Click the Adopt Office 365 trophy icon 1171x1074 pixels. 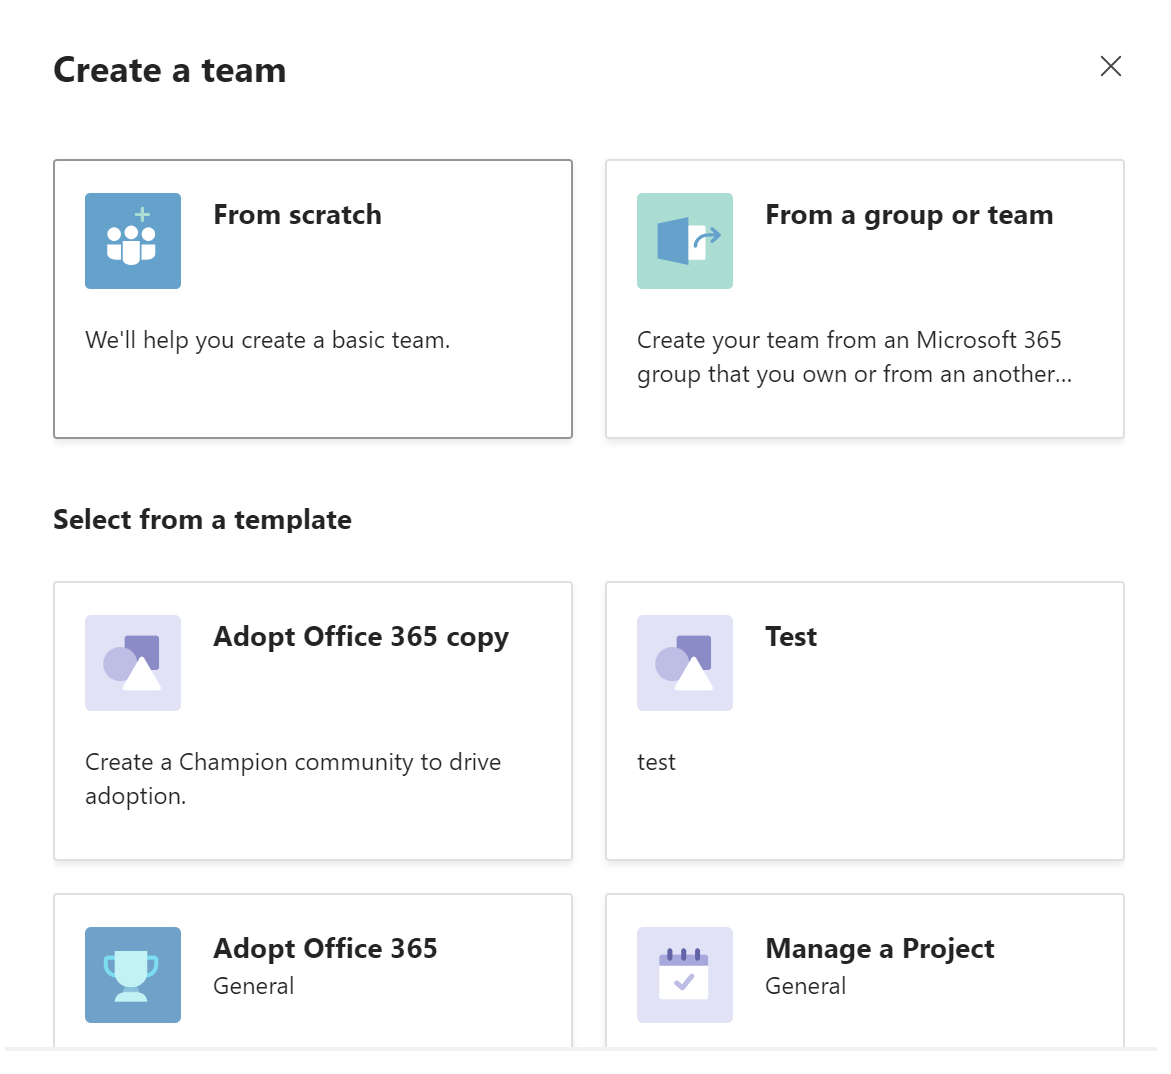click(x=133, y=975)
